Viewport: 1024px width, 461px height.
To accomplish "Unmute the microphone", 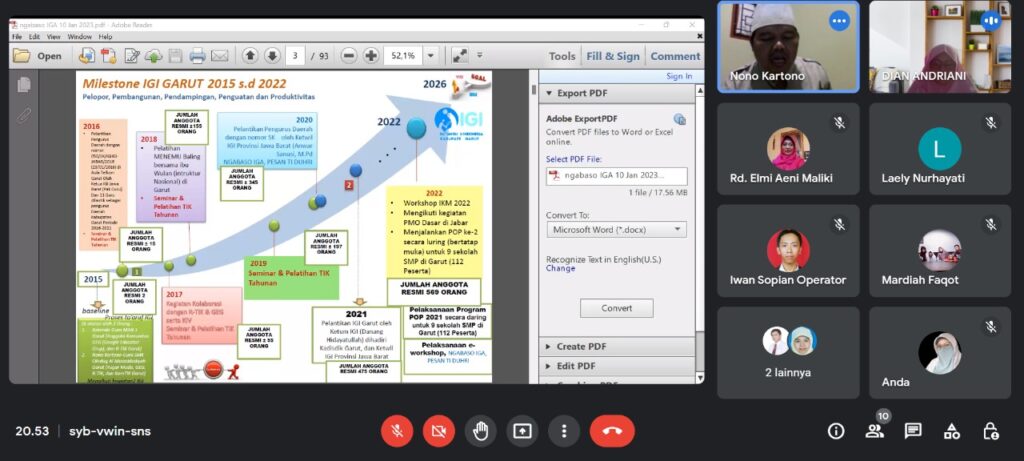I will 397,431.
